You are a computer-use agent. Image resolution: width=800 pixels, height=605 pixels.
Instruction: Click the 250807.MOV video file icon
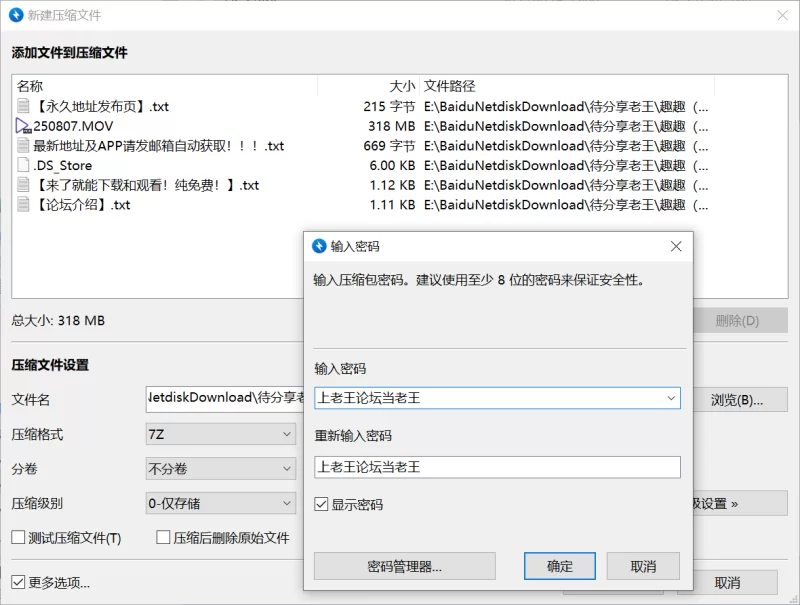click(24, 126)
